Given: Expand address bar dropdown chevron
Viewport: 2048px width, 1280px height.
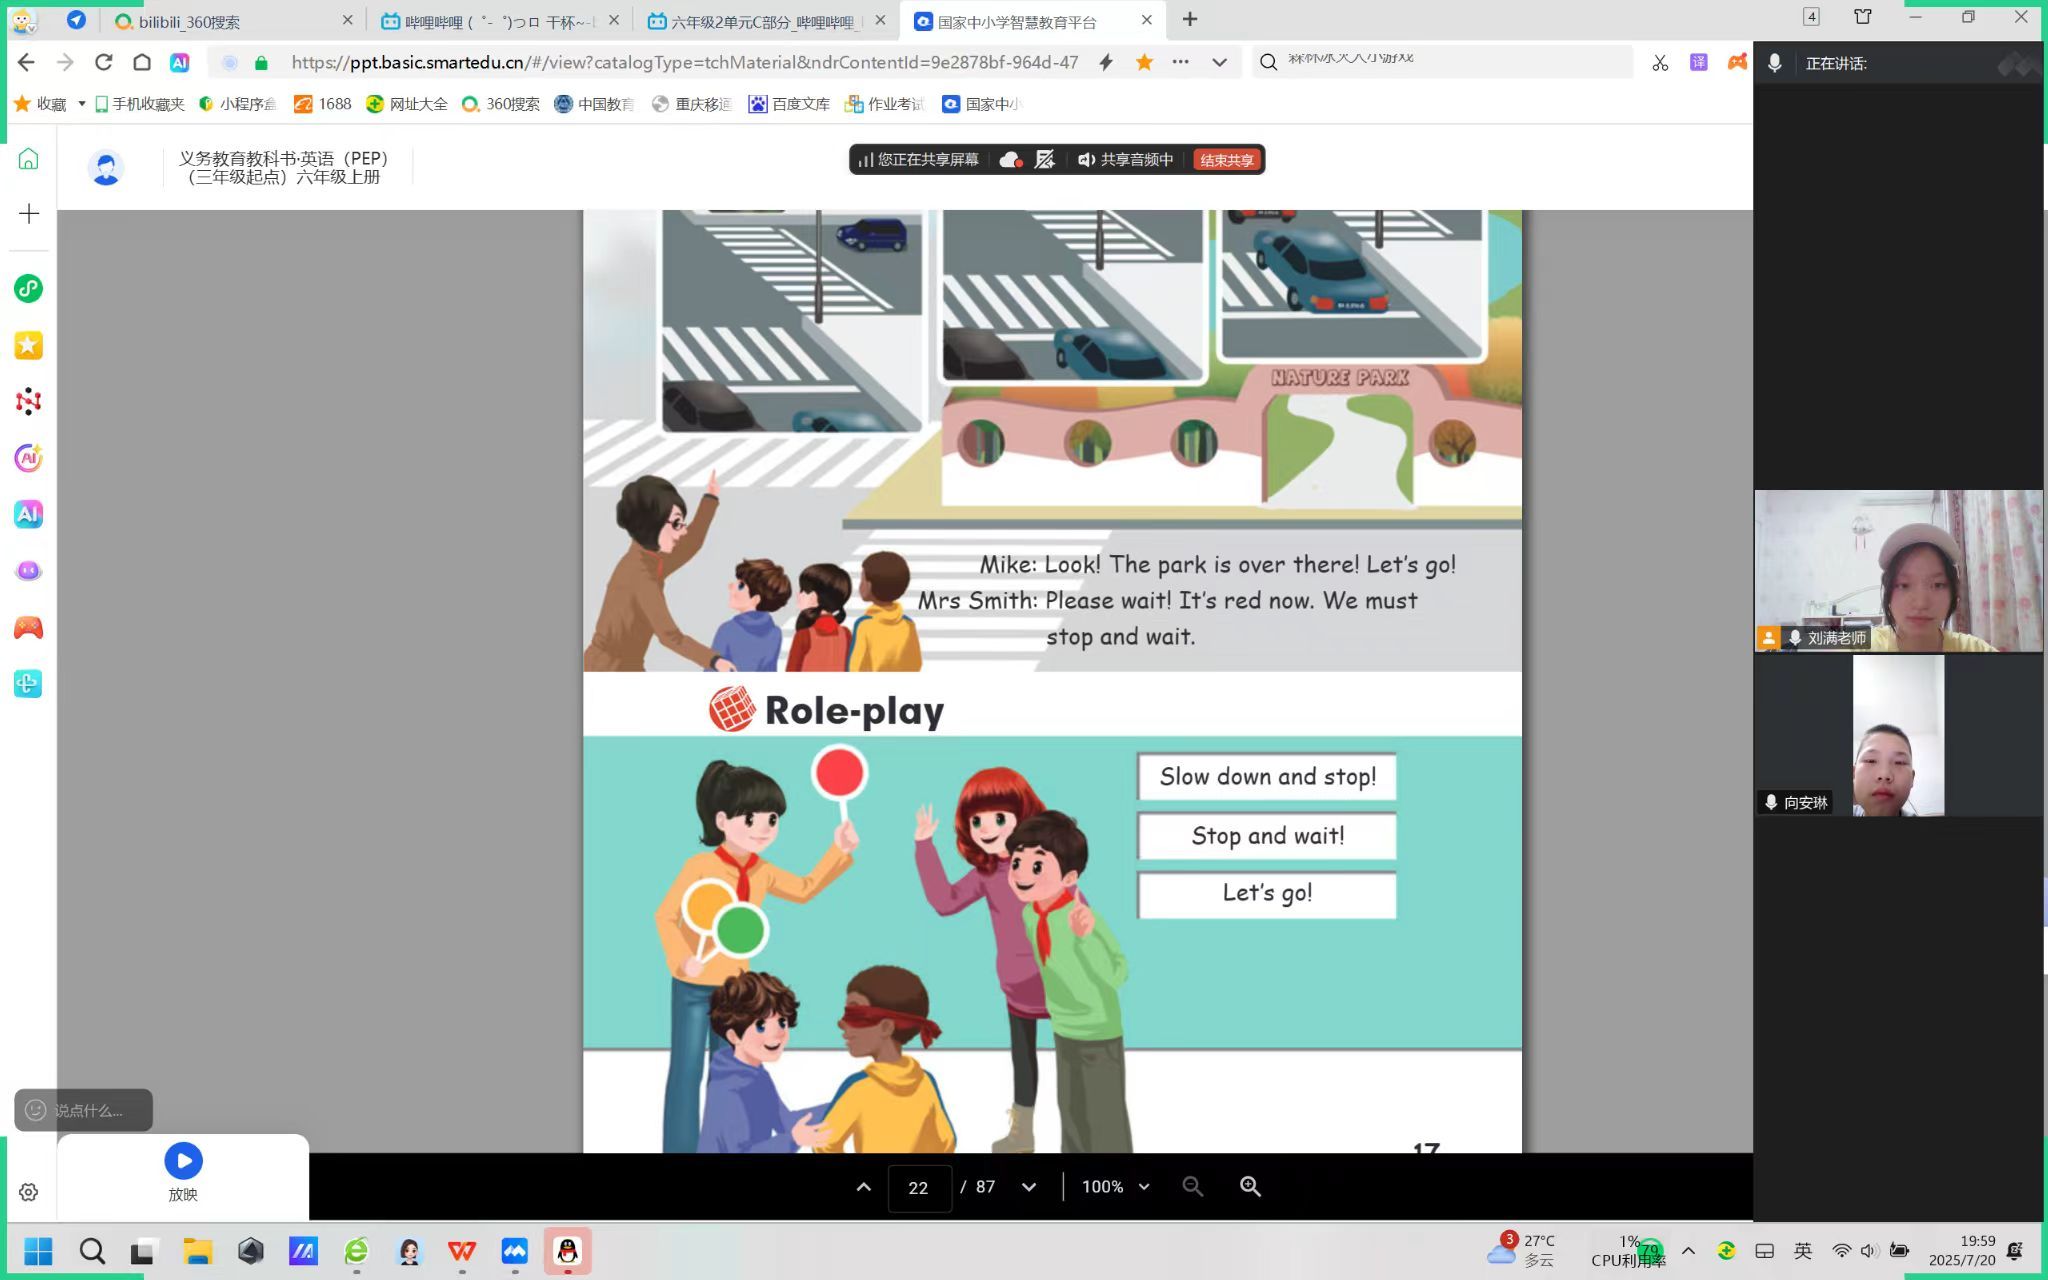Looking at the screenshot, I should coord(1219,62).
